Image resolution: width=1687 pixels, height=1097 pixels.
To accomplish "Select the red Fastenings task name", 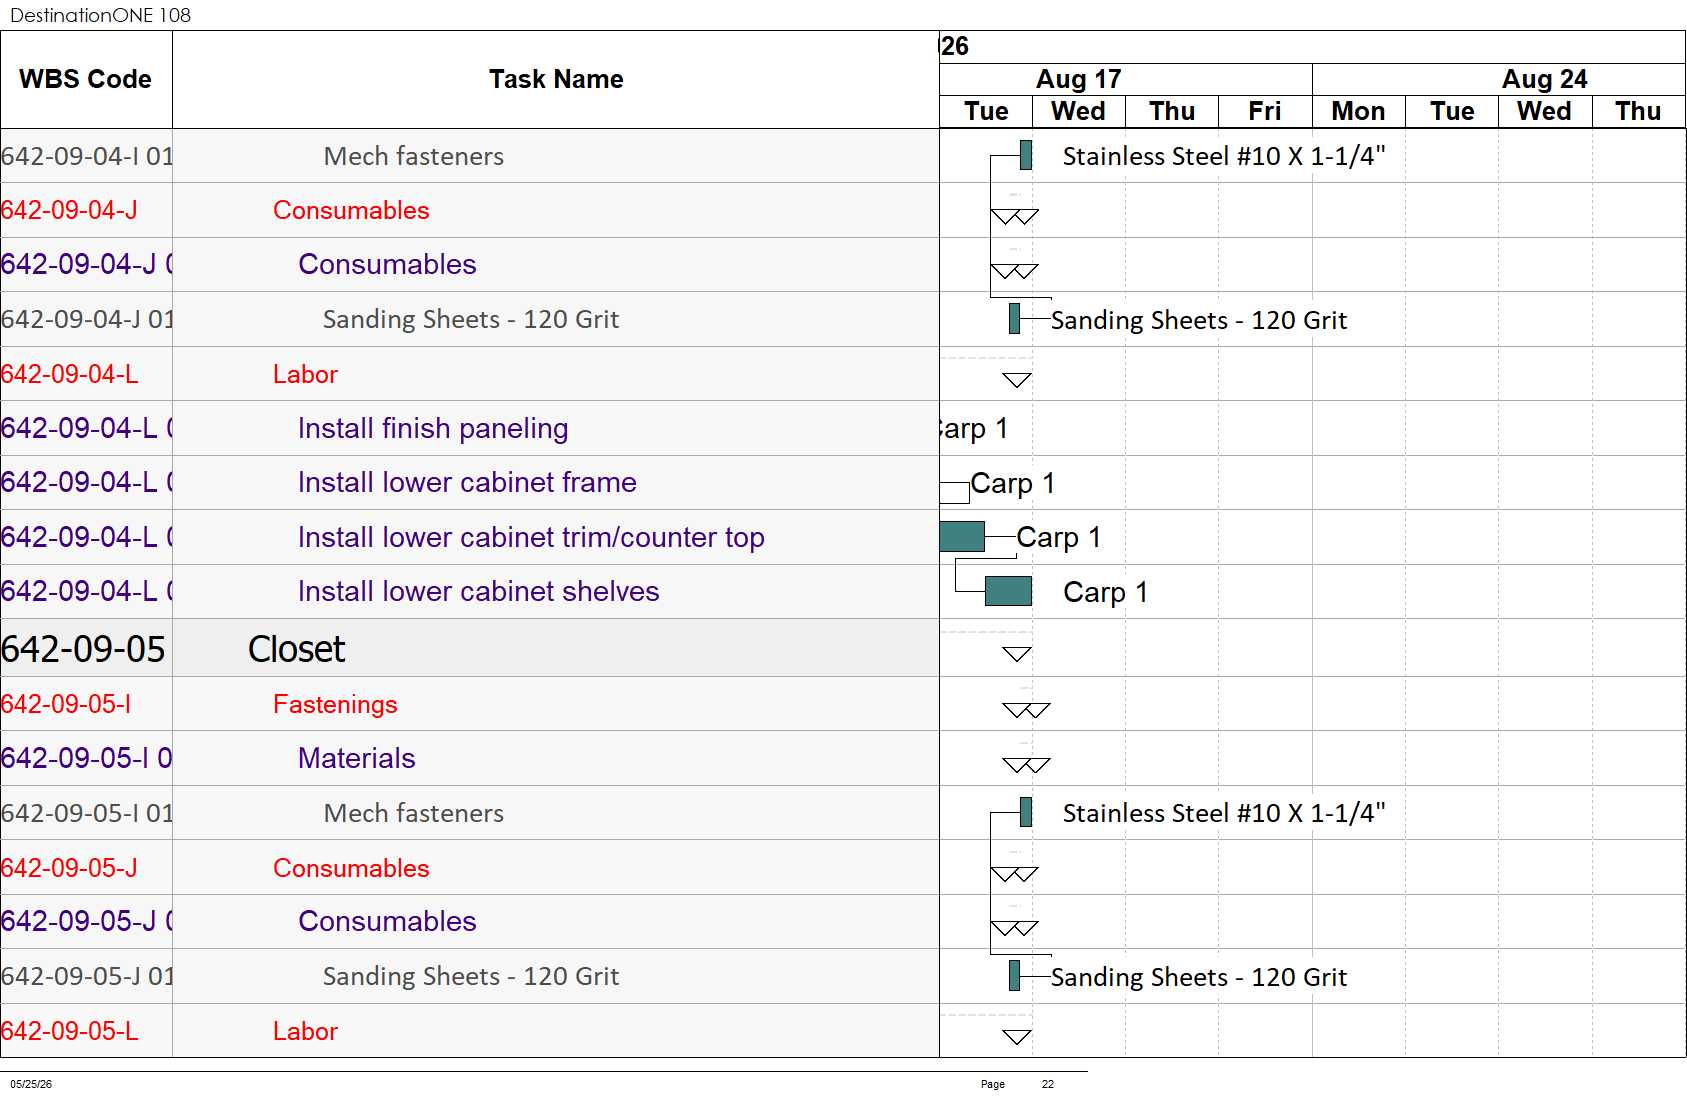I will pos(335,704).
